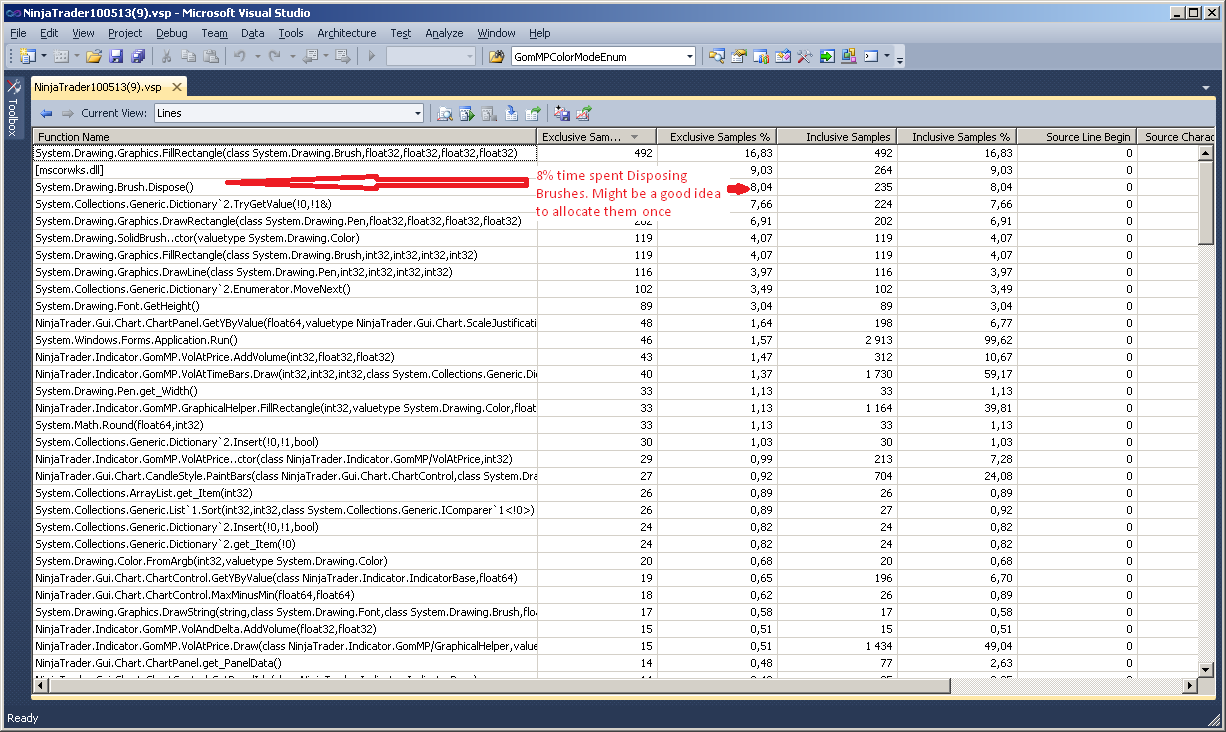Click the Navigate Forward icon

[x=342, y=56]
